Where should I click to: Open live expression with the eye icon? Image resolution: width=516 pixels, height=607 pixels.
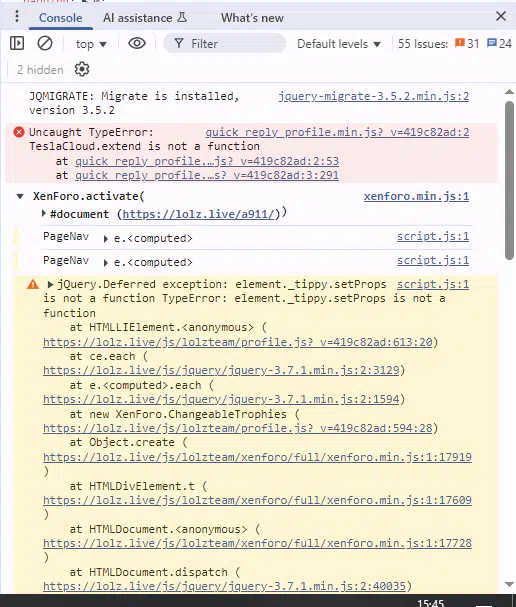(137, 43)
